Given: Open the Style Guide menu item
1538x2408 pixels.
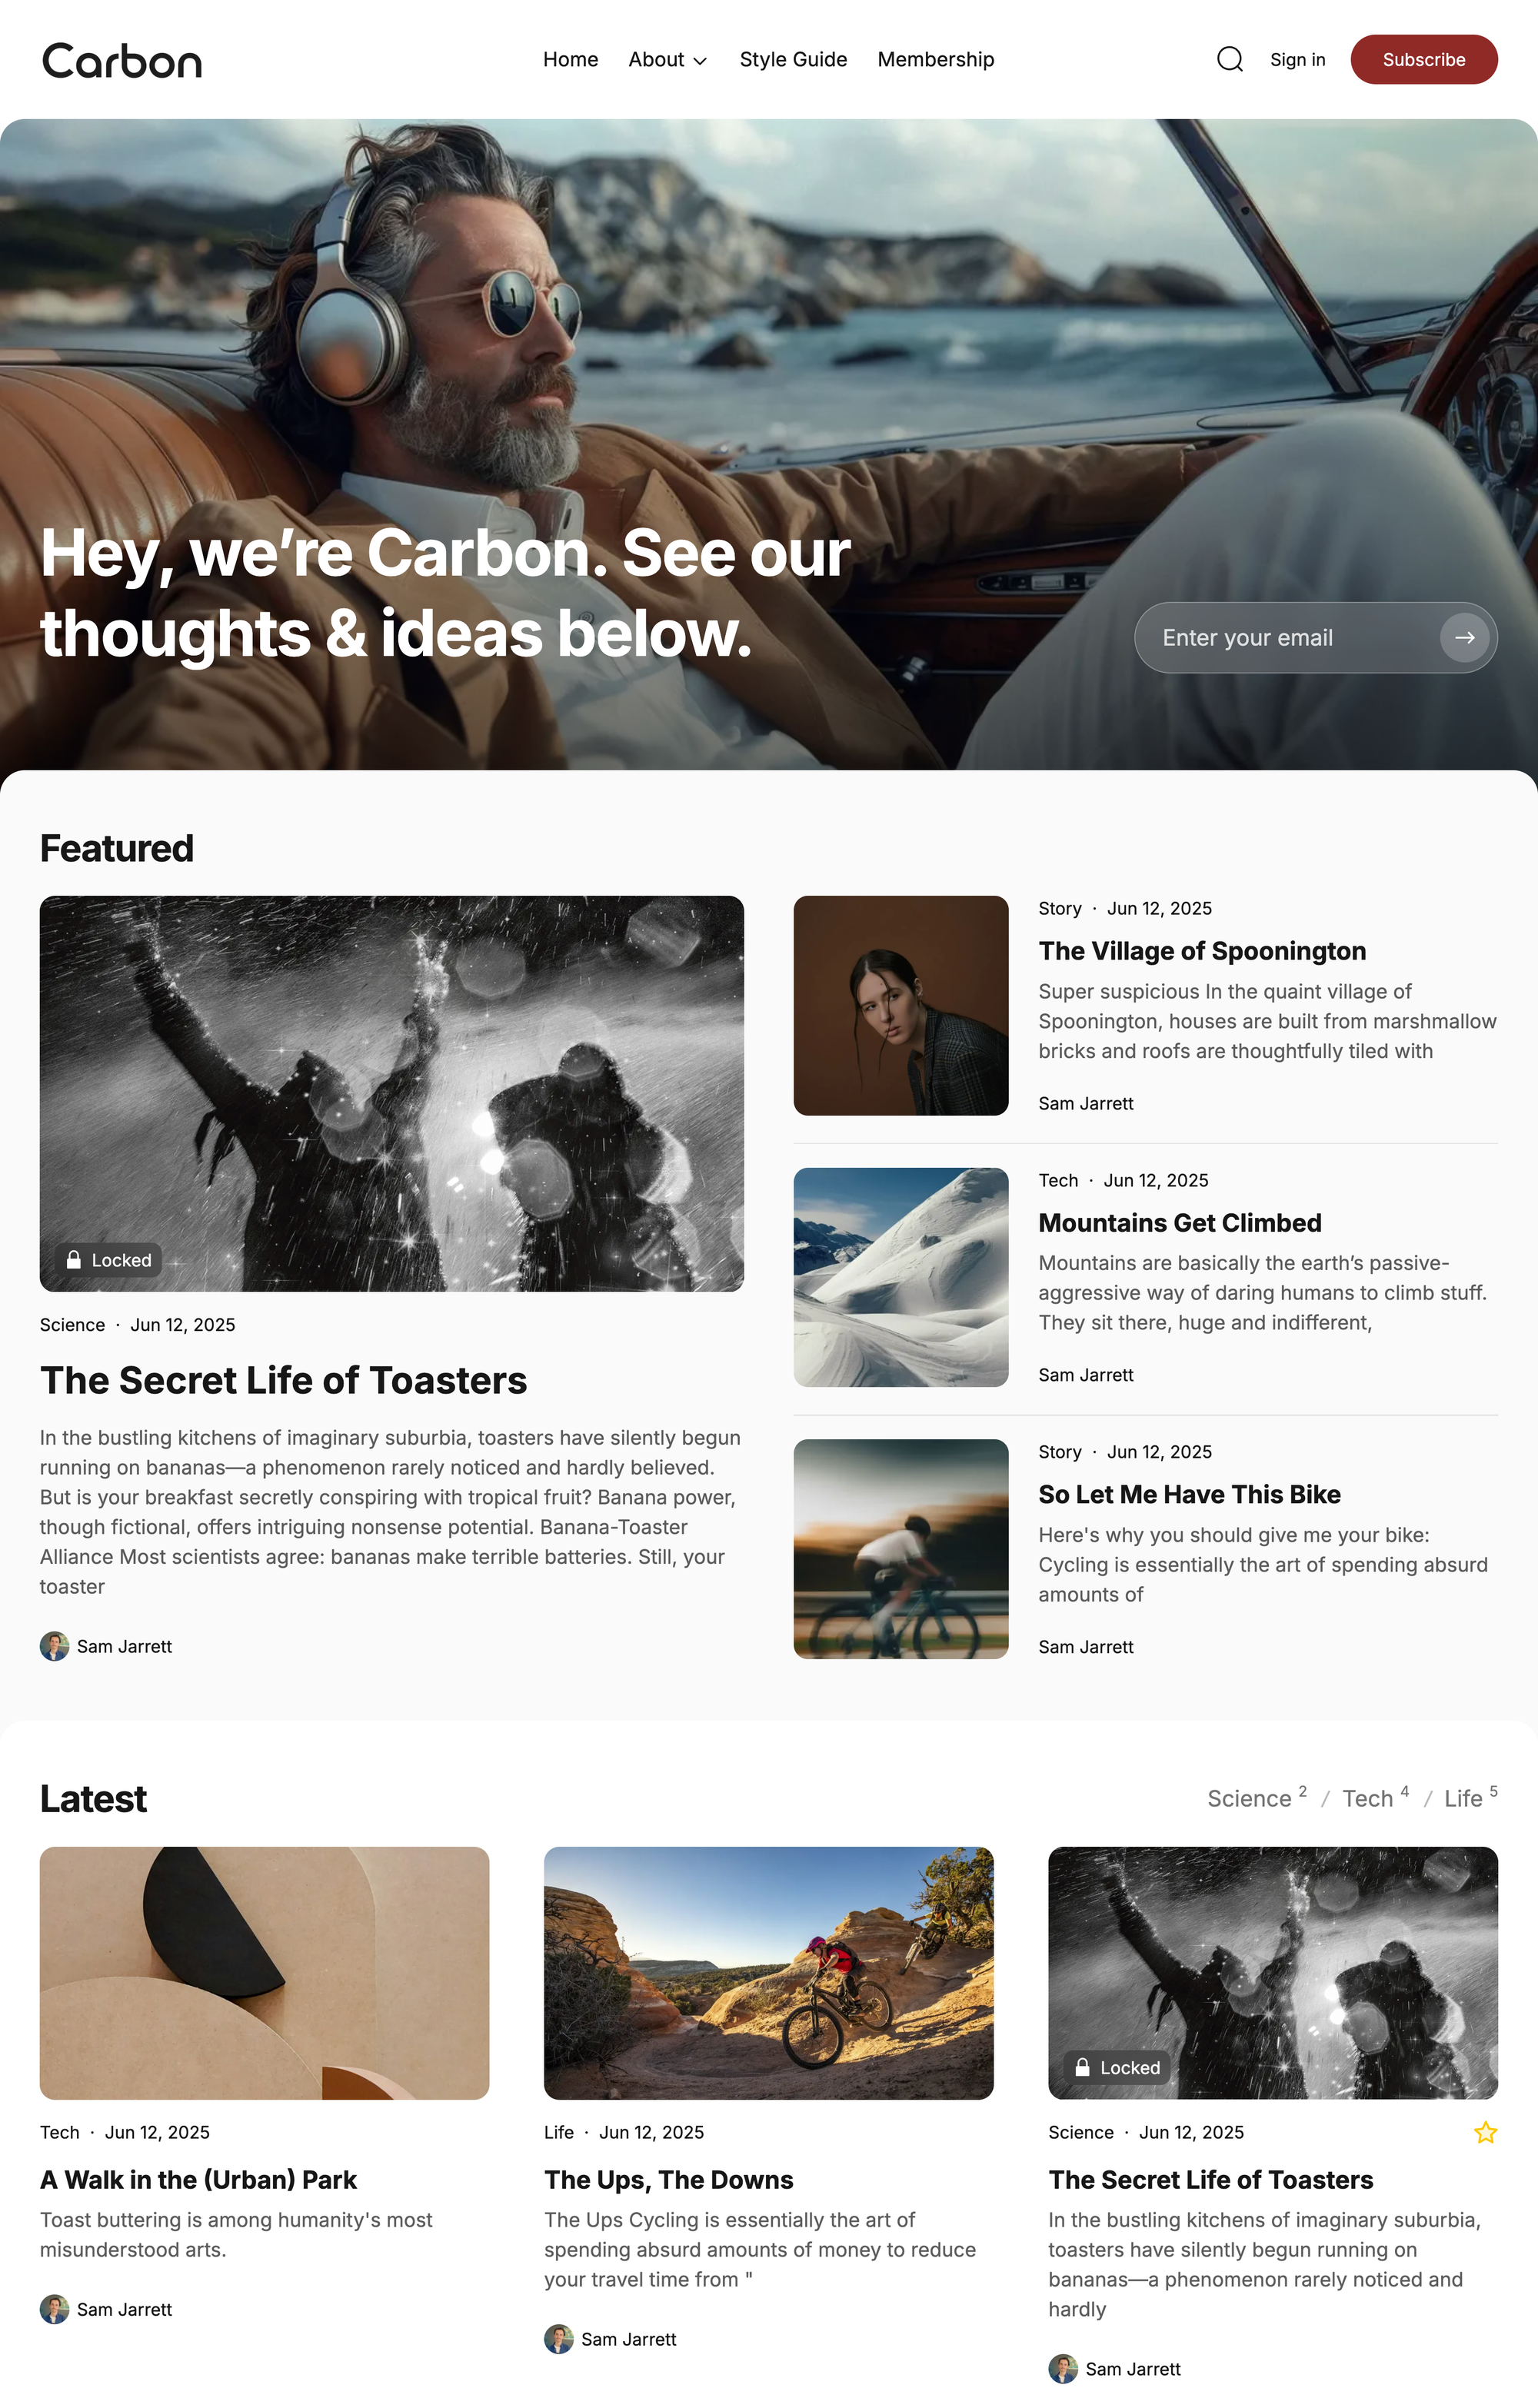Looking at the screenshot, I should click(x=793, y=60).
